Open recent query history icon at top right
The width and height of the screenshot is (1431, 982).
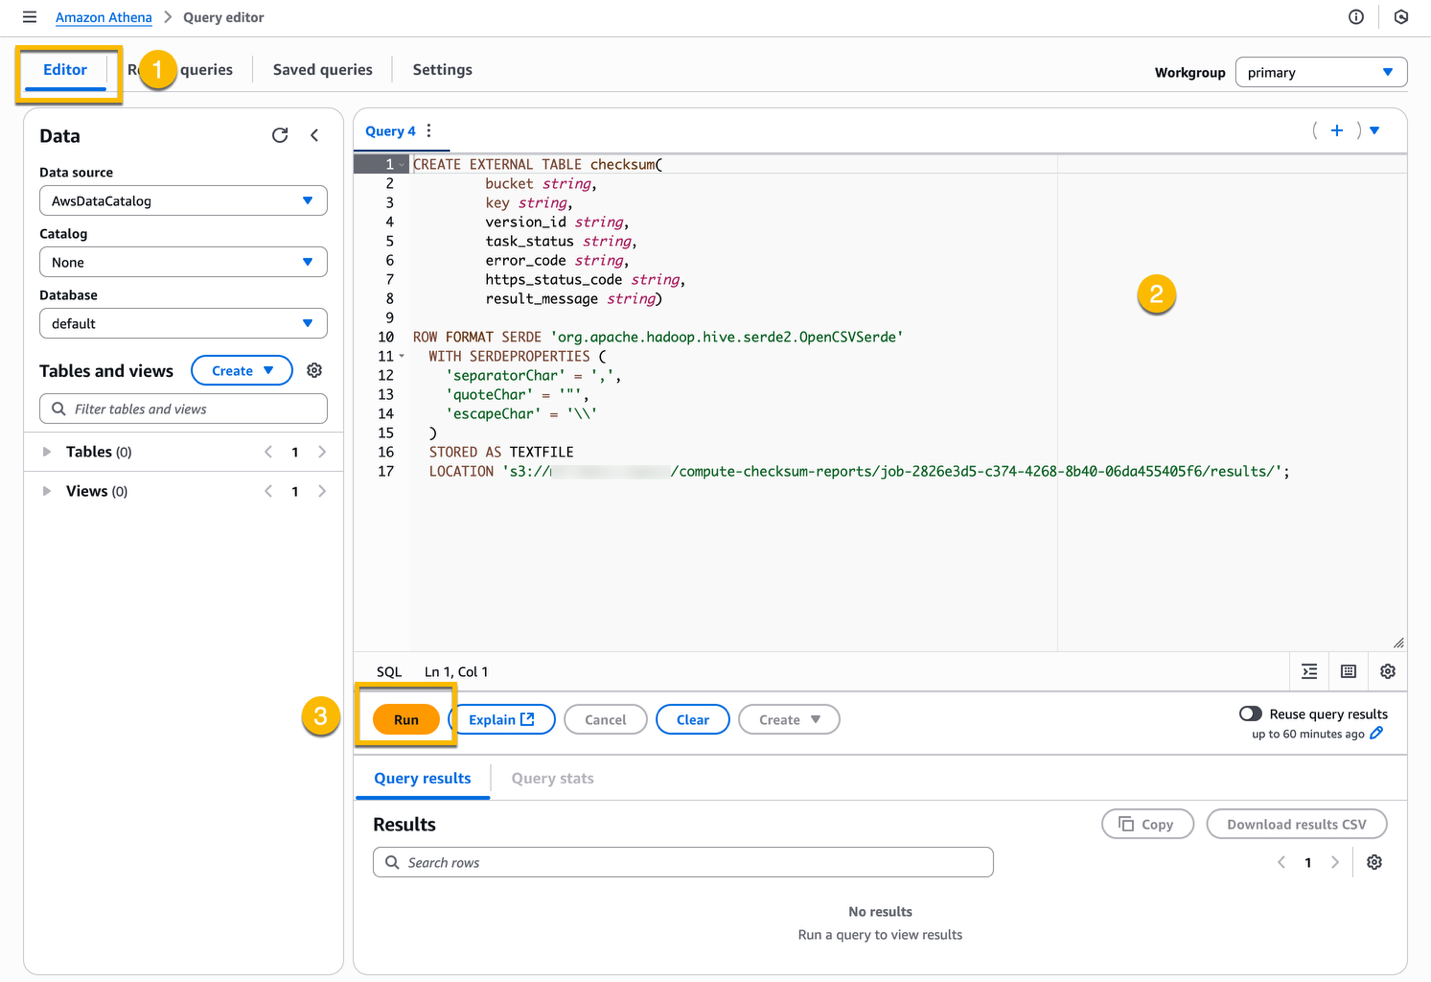point(1400,17)
